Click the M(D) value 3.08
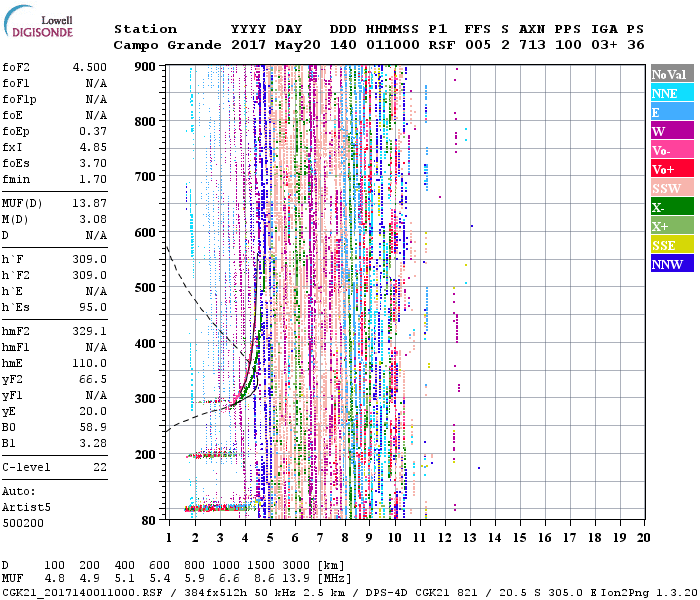Screen dimensions: 700x600 93,220
